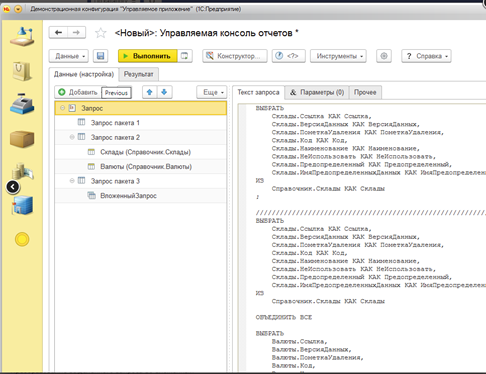Click the back arrow navigation button
The height and width of the screenshot is (374, 486).
pyautogui.click(x=58, y=32)
